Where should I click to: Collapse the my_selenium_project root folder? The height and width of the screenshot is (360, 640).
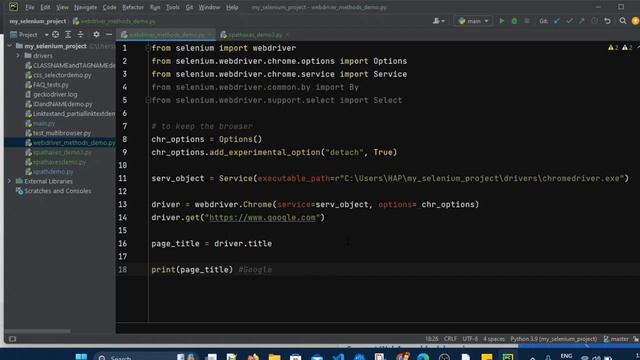(x=10, y=46)
